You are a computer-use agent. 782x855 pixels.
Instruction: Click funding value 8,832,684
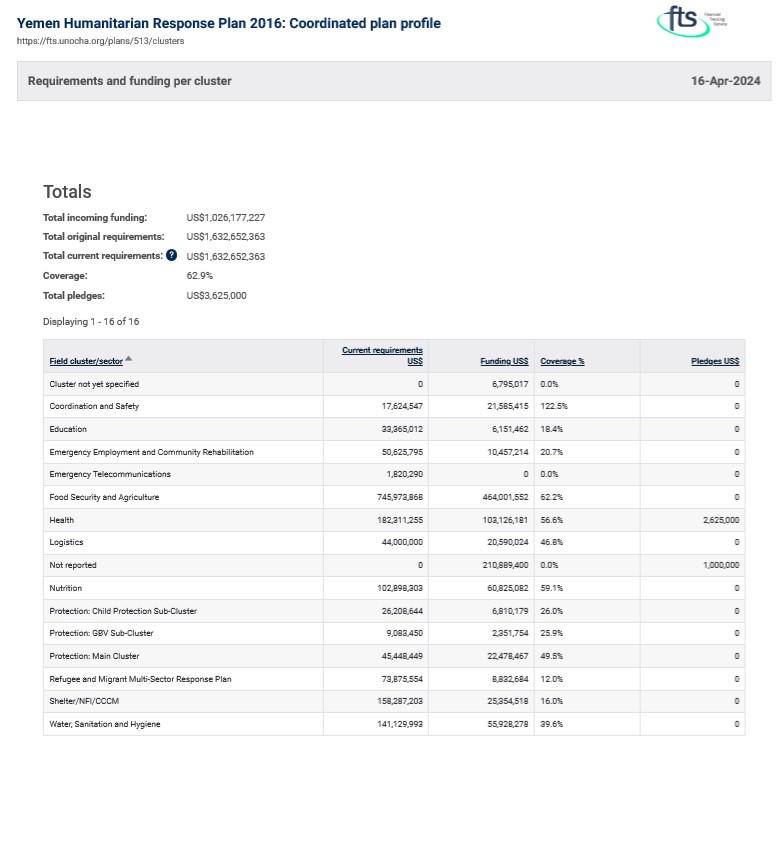[x=510, y=679]
